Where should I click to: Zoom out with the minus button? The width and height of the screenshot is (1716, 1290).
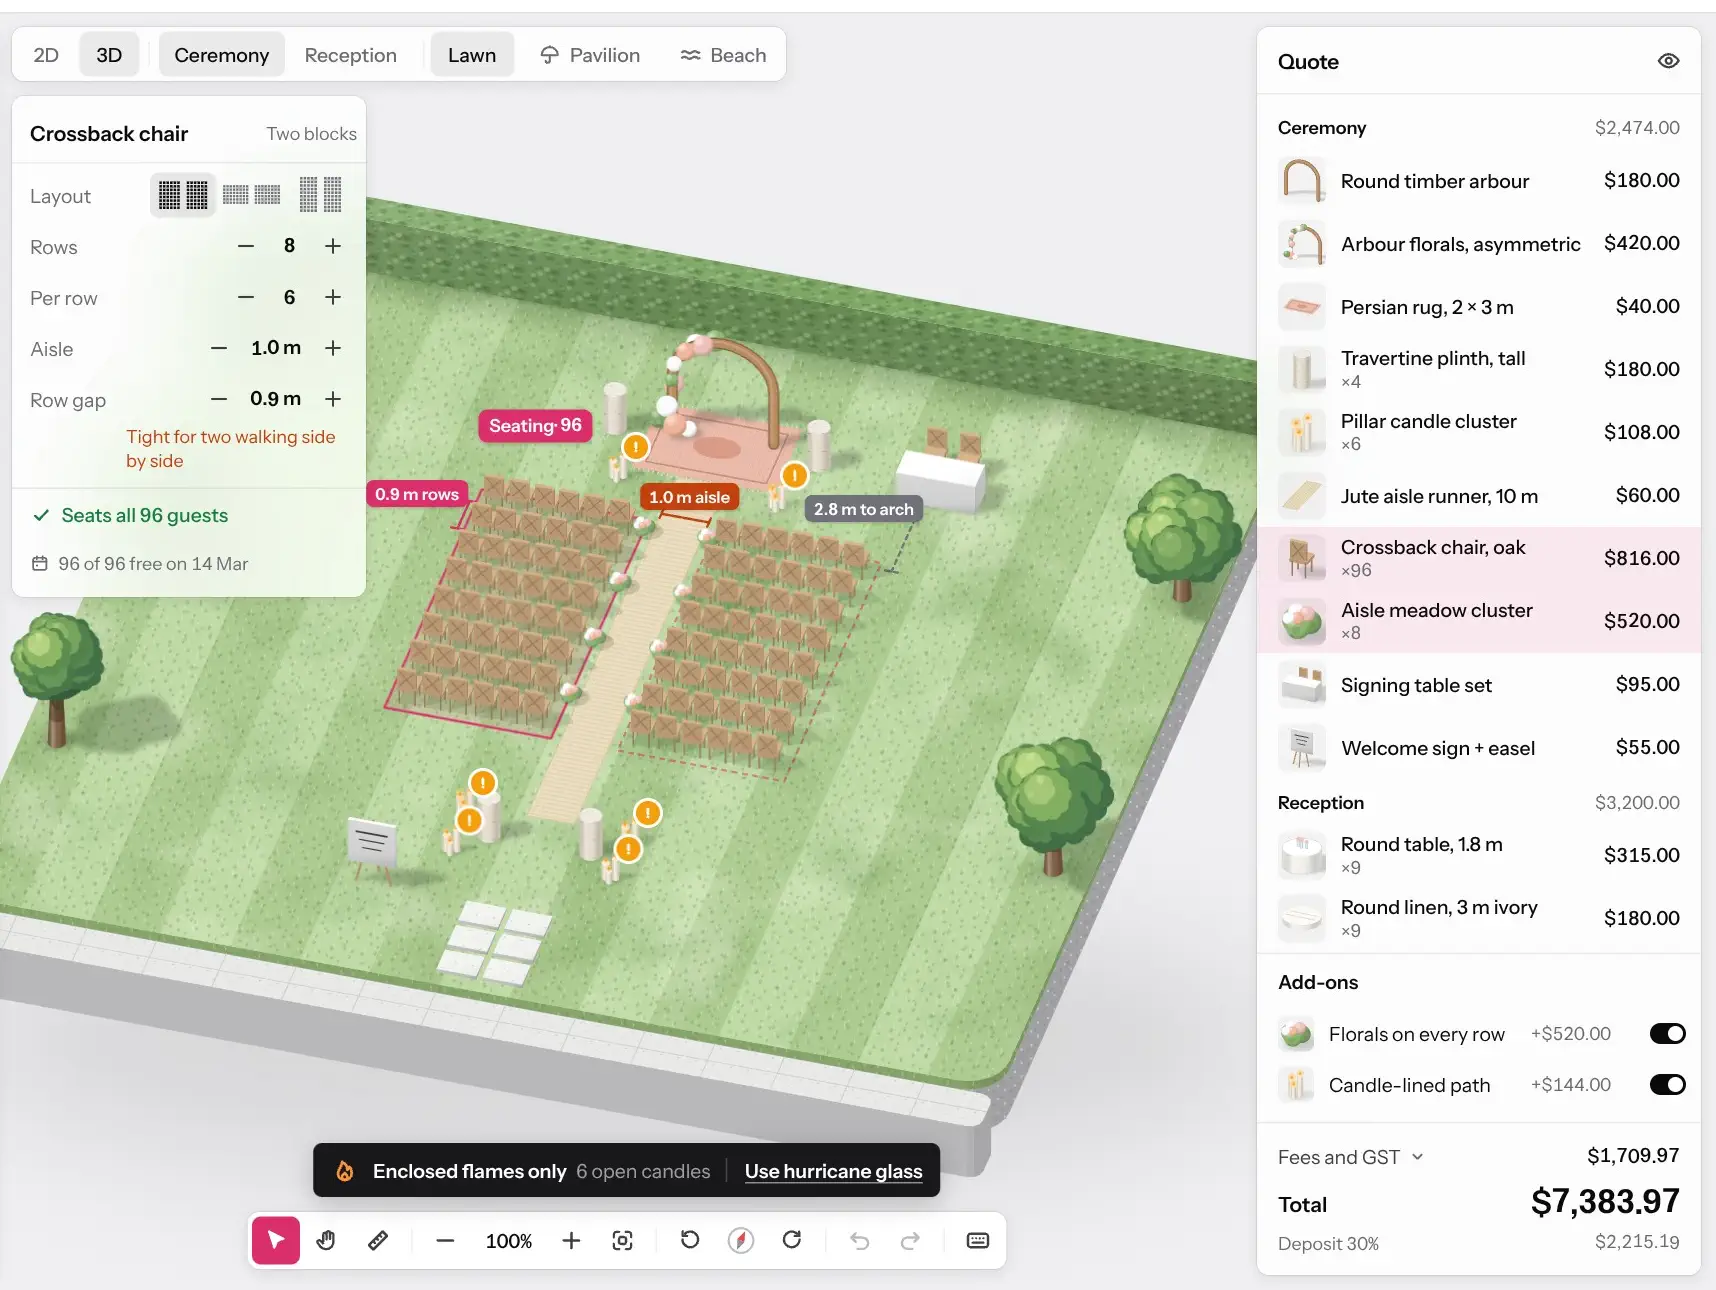[x=446, y=1241]
